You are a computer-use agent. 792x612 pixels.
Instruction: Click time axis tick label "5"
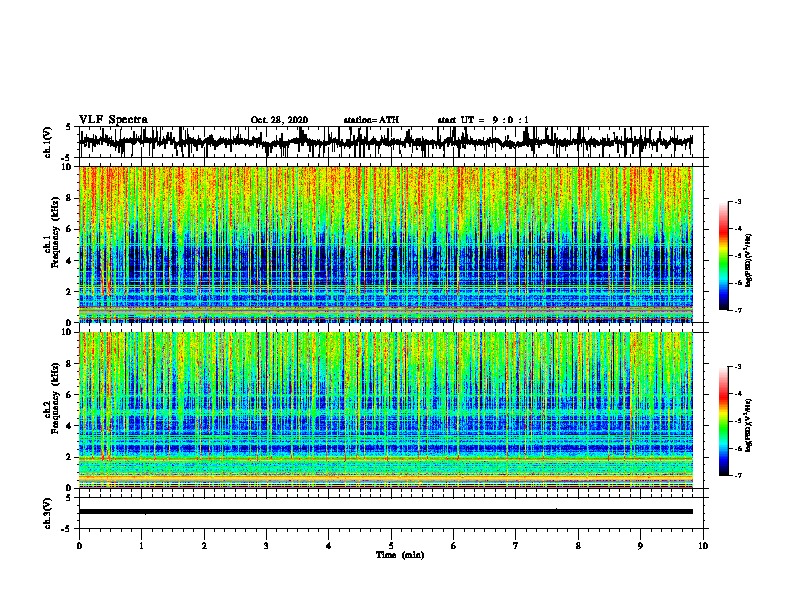(x=391, y=546)
